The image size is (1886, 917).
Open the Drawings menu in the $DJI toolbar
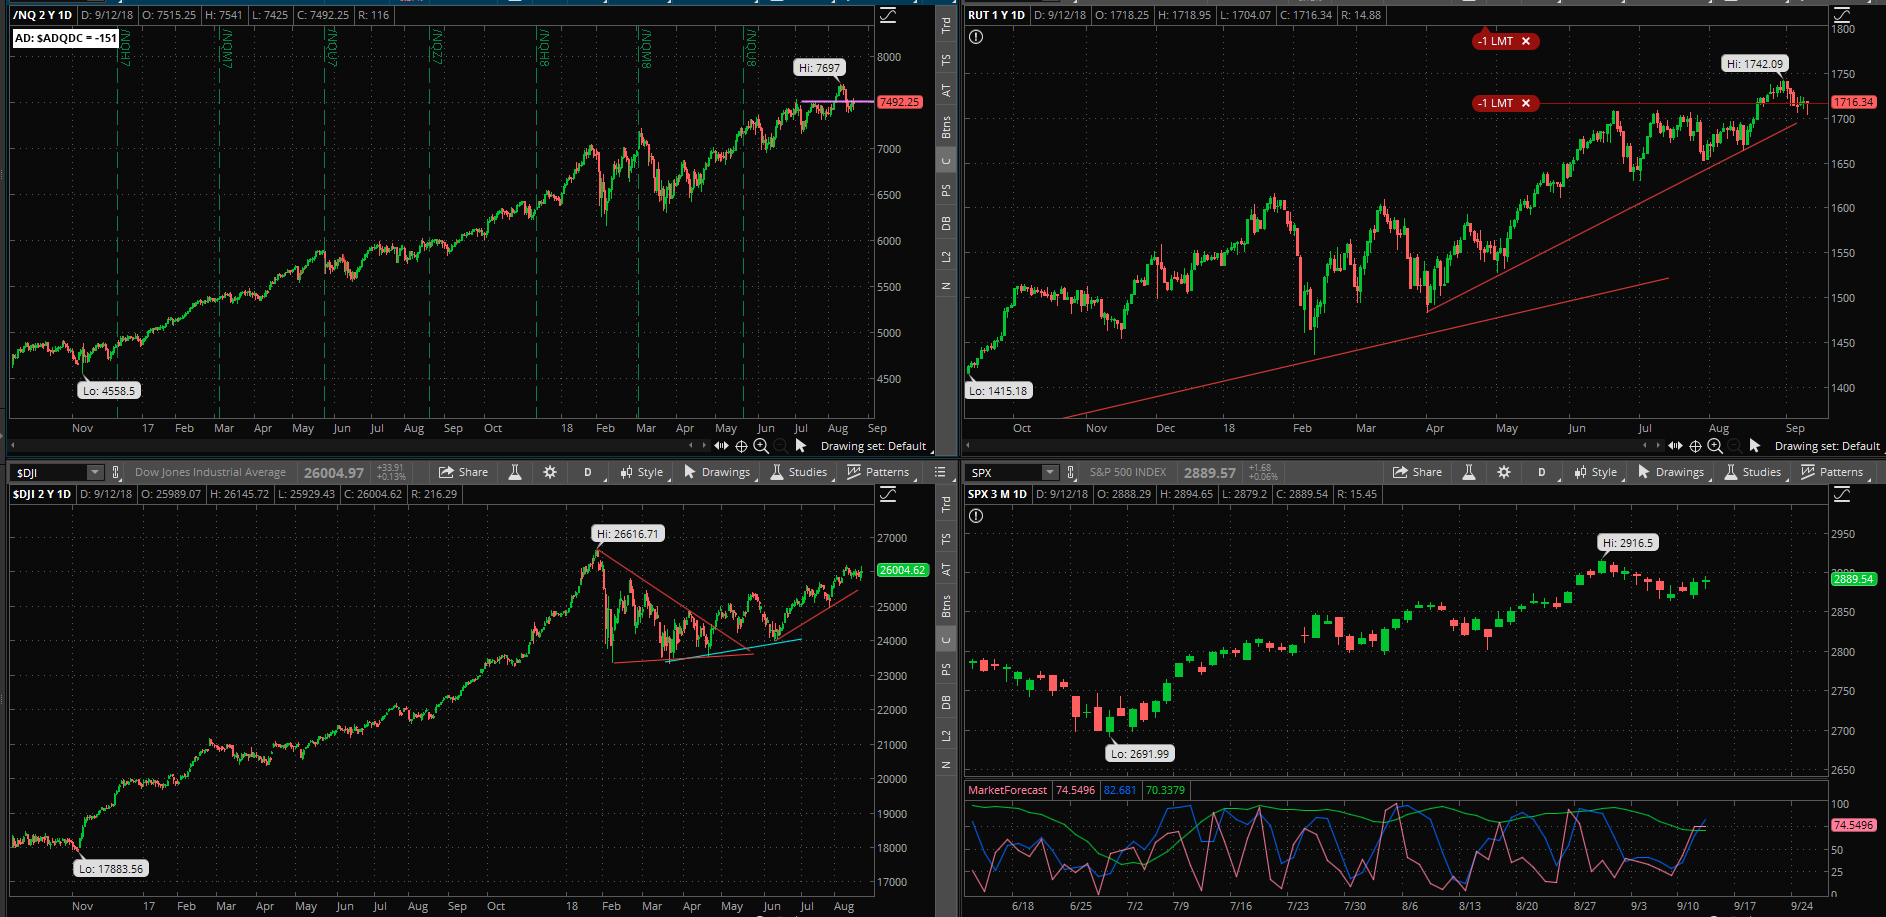[717, 472]
